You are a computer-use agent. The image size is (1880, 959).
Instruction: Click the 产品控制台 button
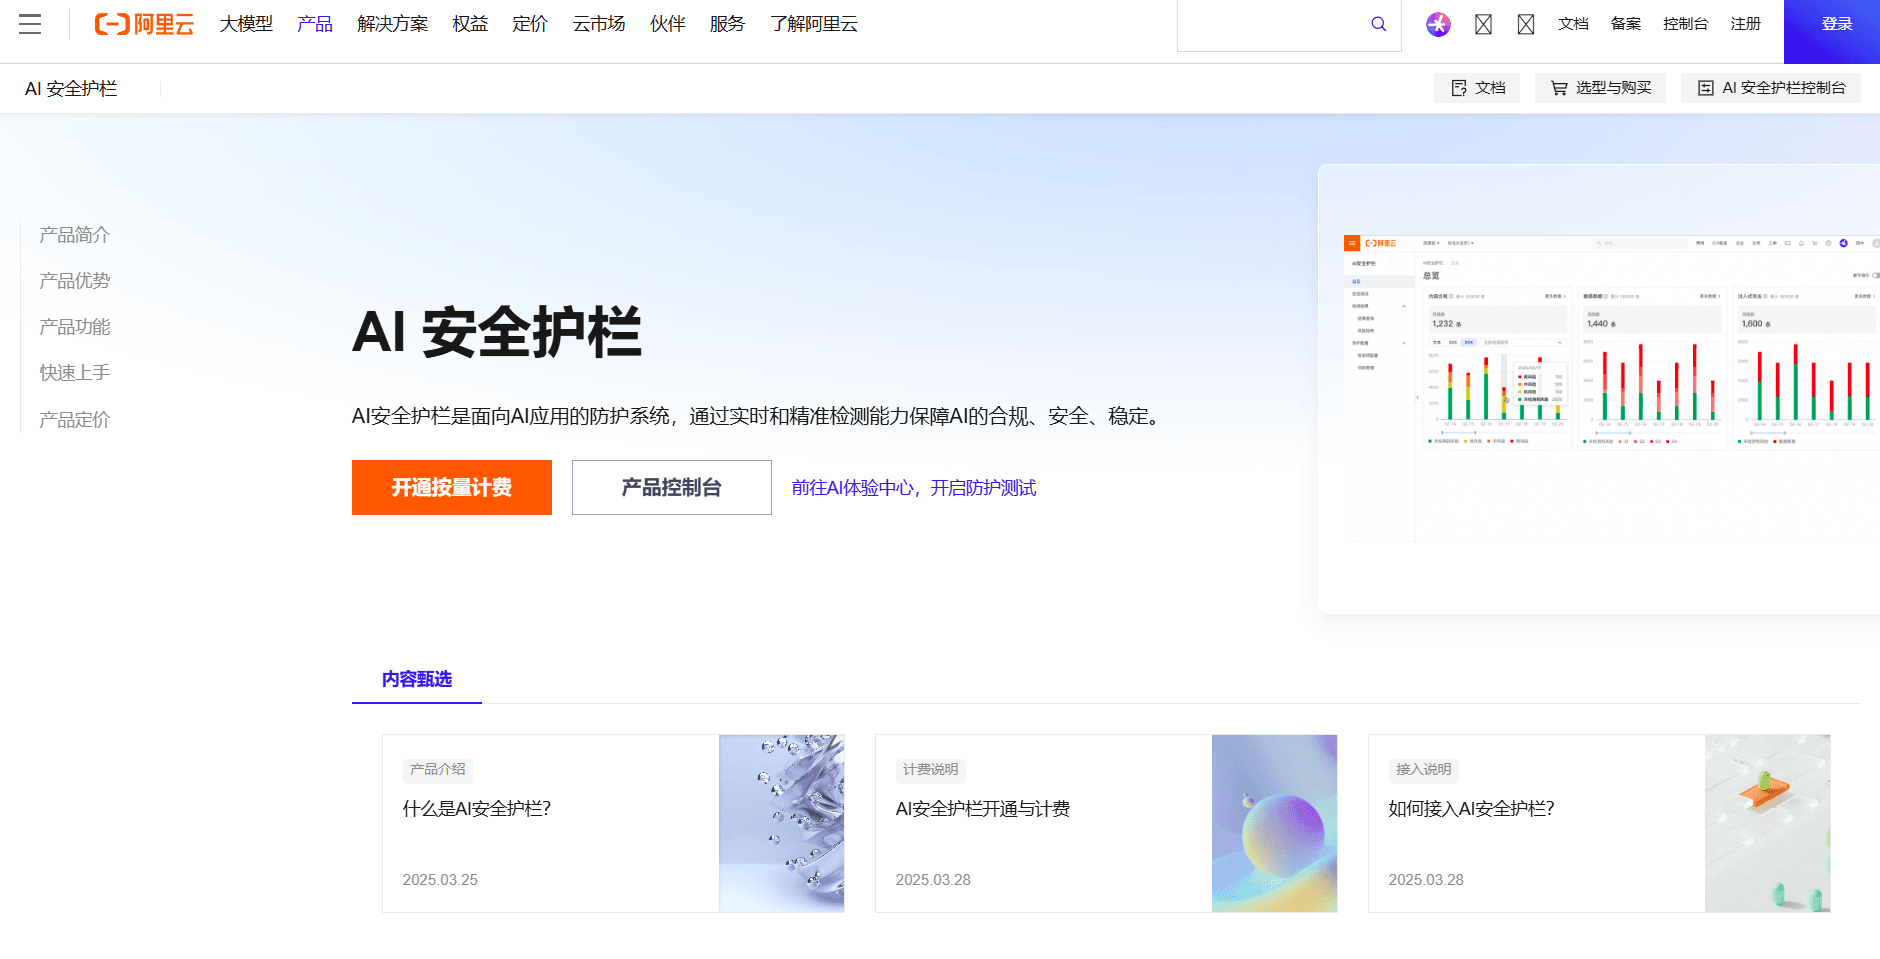(x=672, y=487)
